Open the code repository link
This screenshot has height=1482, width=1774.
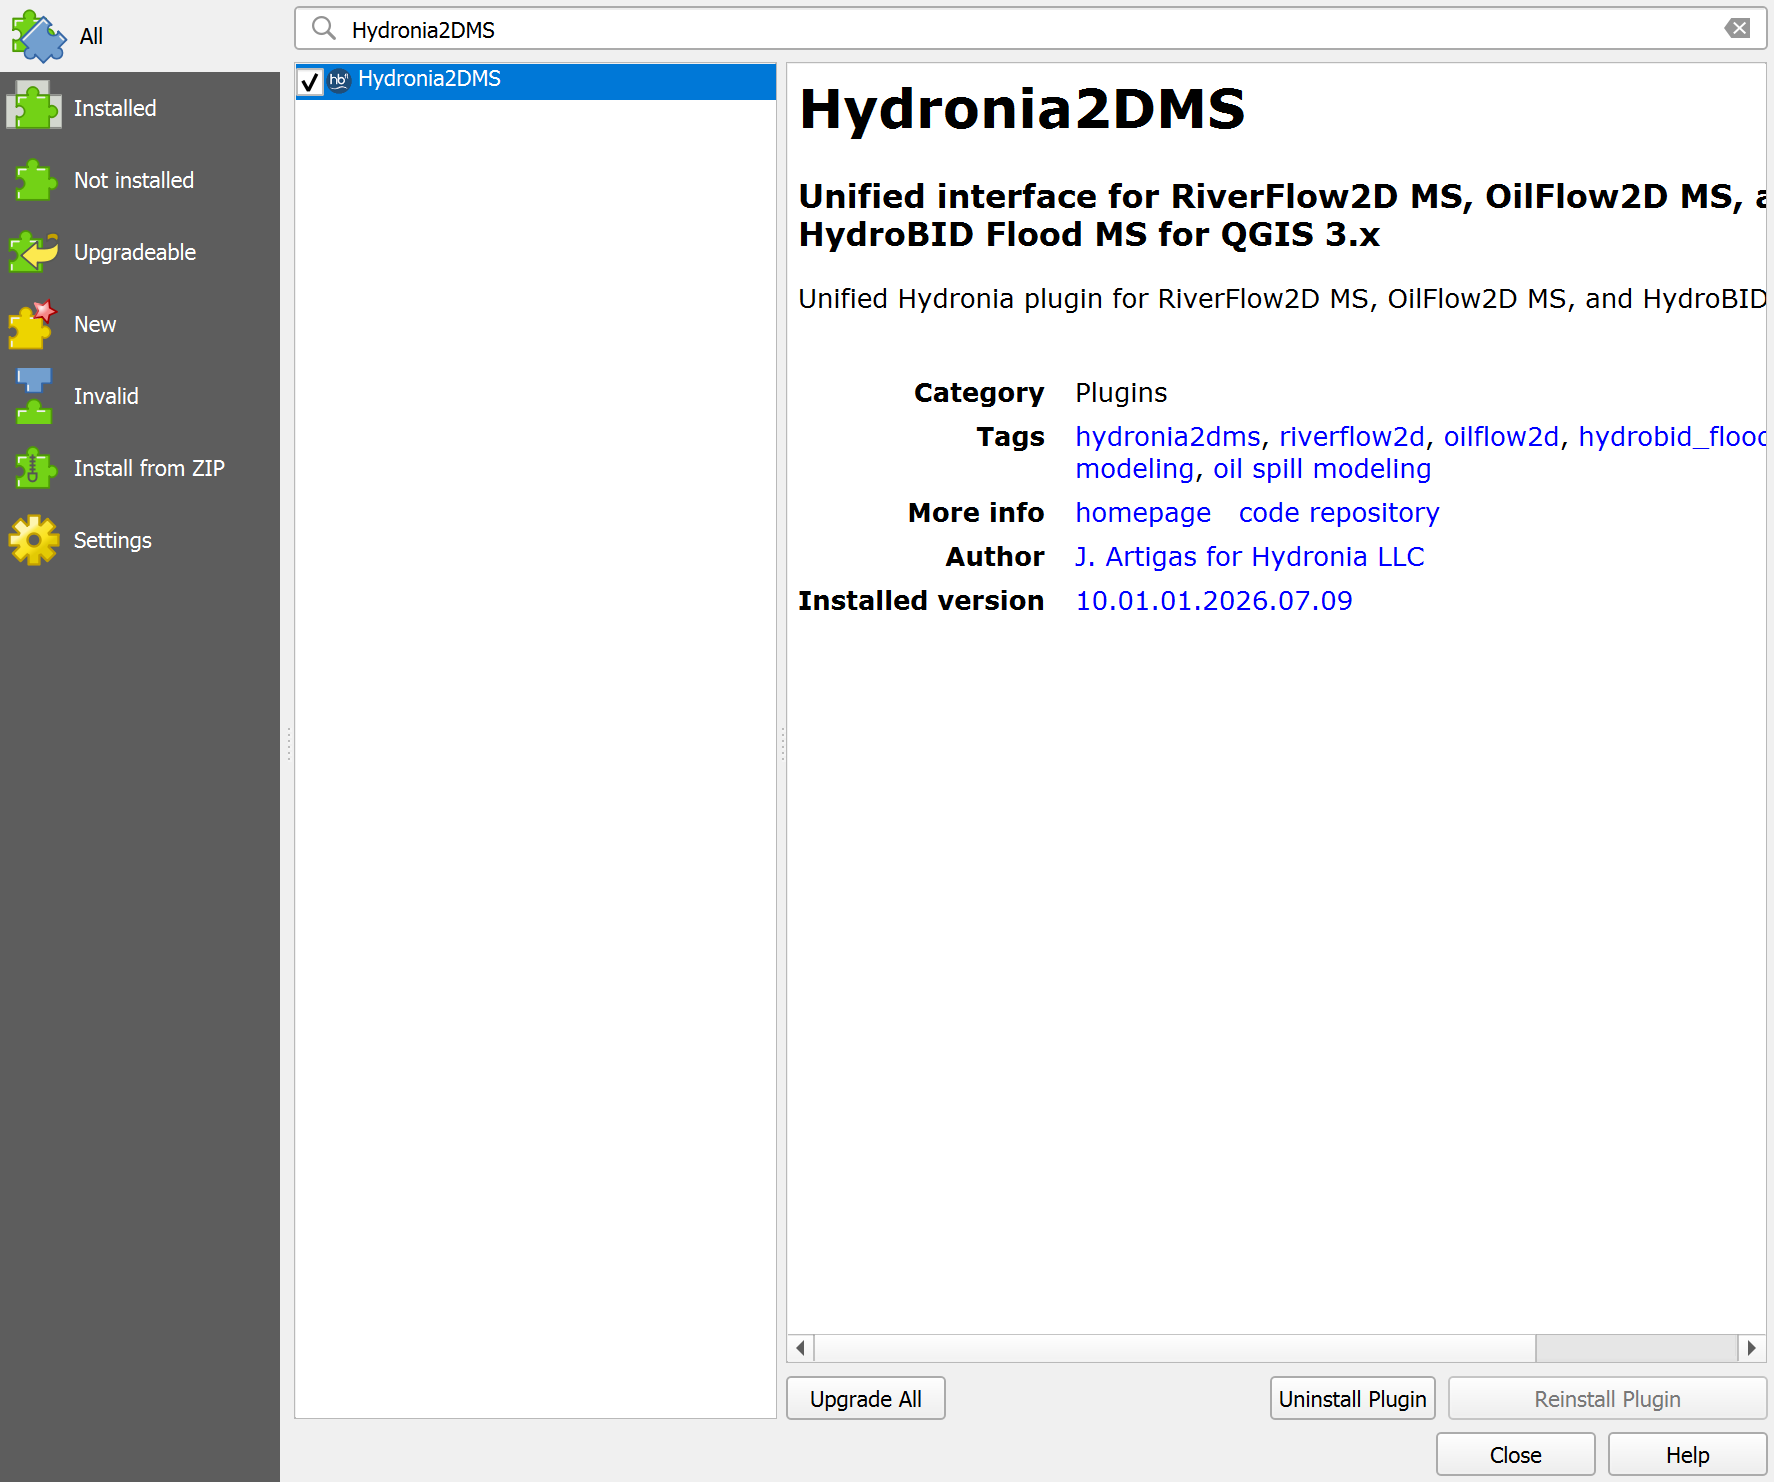point(1339,513)
